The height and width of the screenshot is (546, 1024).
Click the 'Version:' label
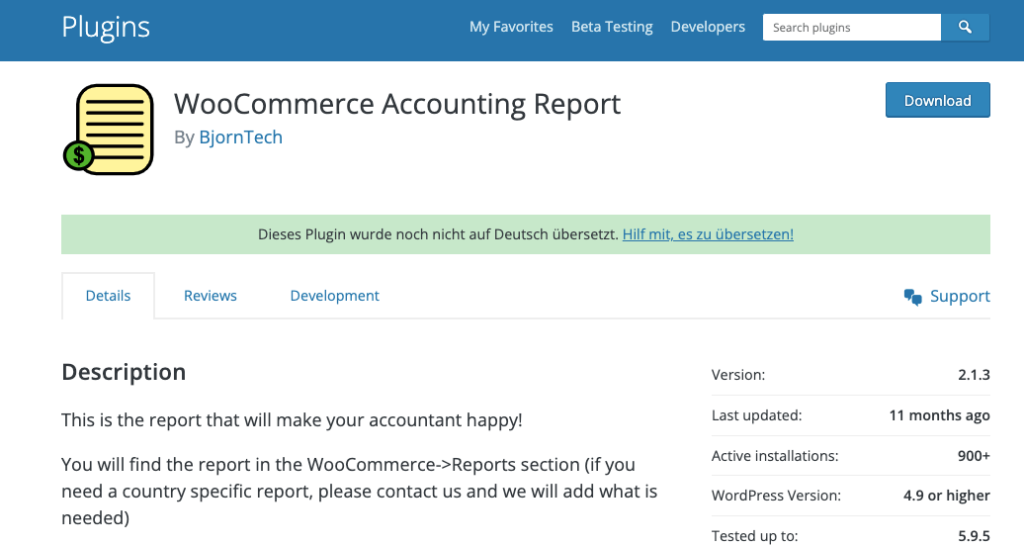pyautogui.click(x=738, y=375)
